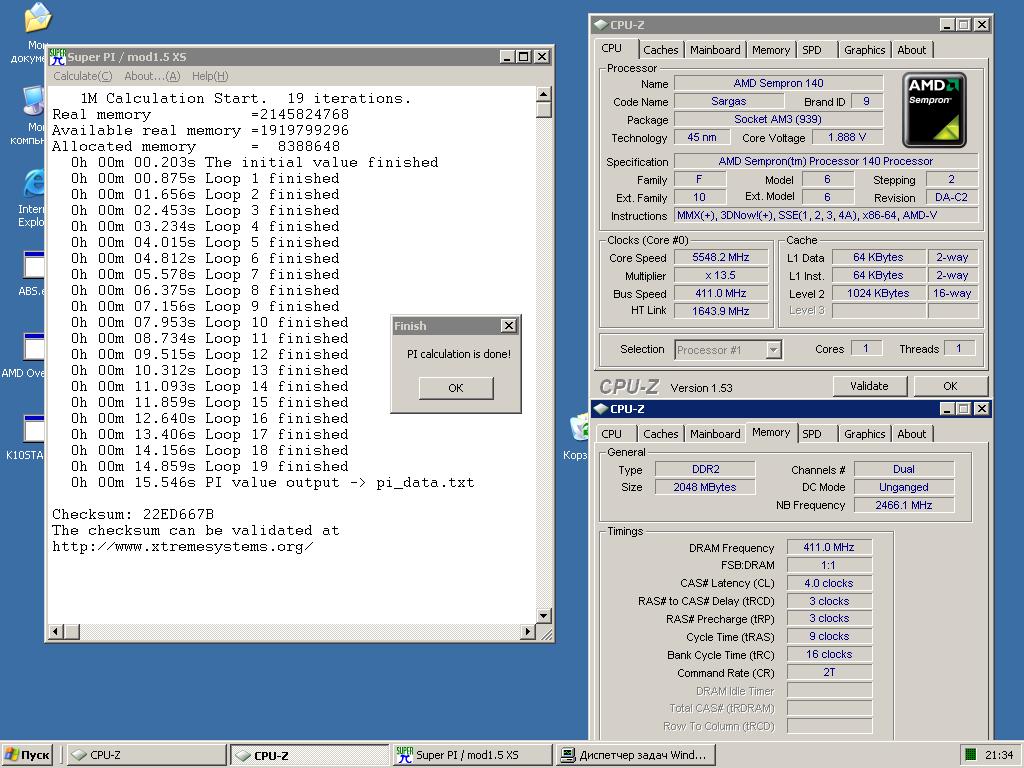Click OK in the Finish dialog
The width and height of the screenshot is (1024, 768).
(x=456, y=388)
